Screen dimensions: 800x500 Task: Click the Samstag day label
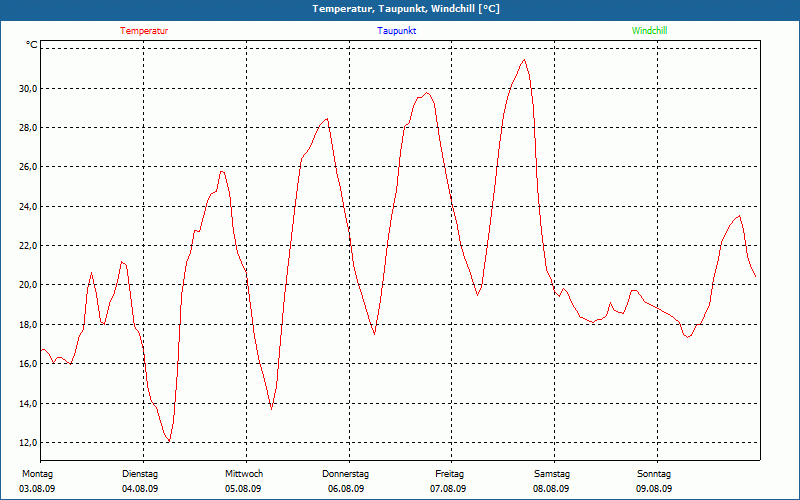pos(552,474)
